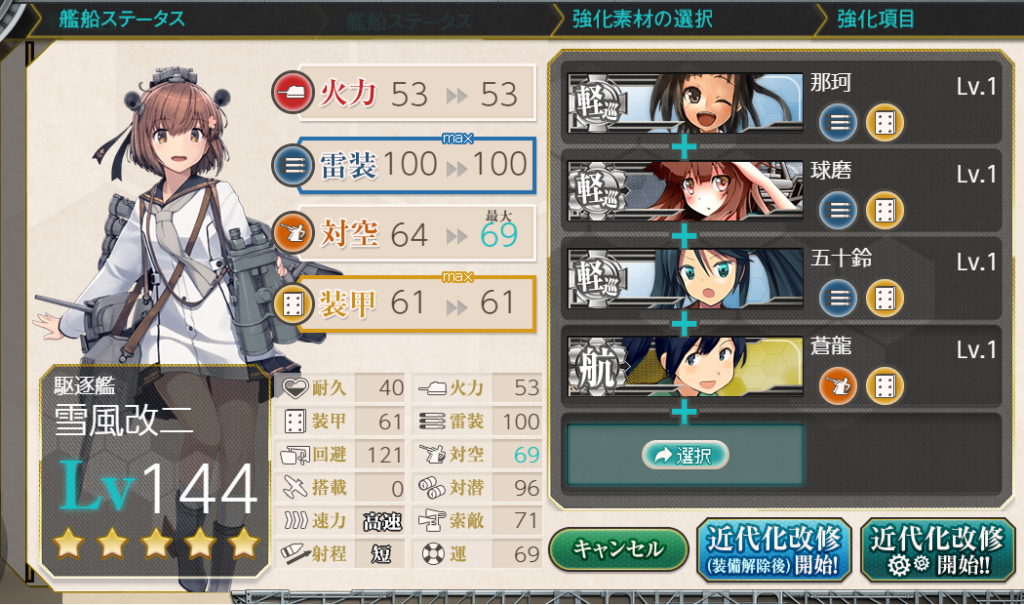Open the 強化項目 header tab
The height and width of the screenshot is (605, 1024).
click(x=876, y=19)
